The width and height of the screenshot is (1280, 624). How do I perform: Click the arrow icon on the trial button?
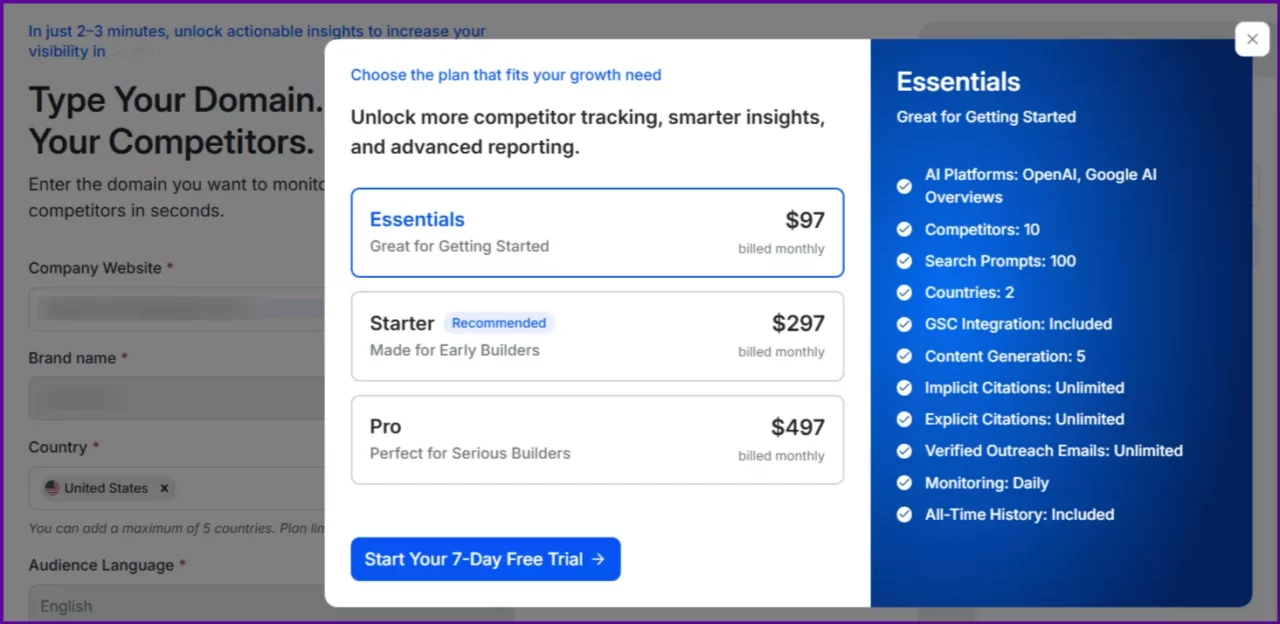[599, 559]
